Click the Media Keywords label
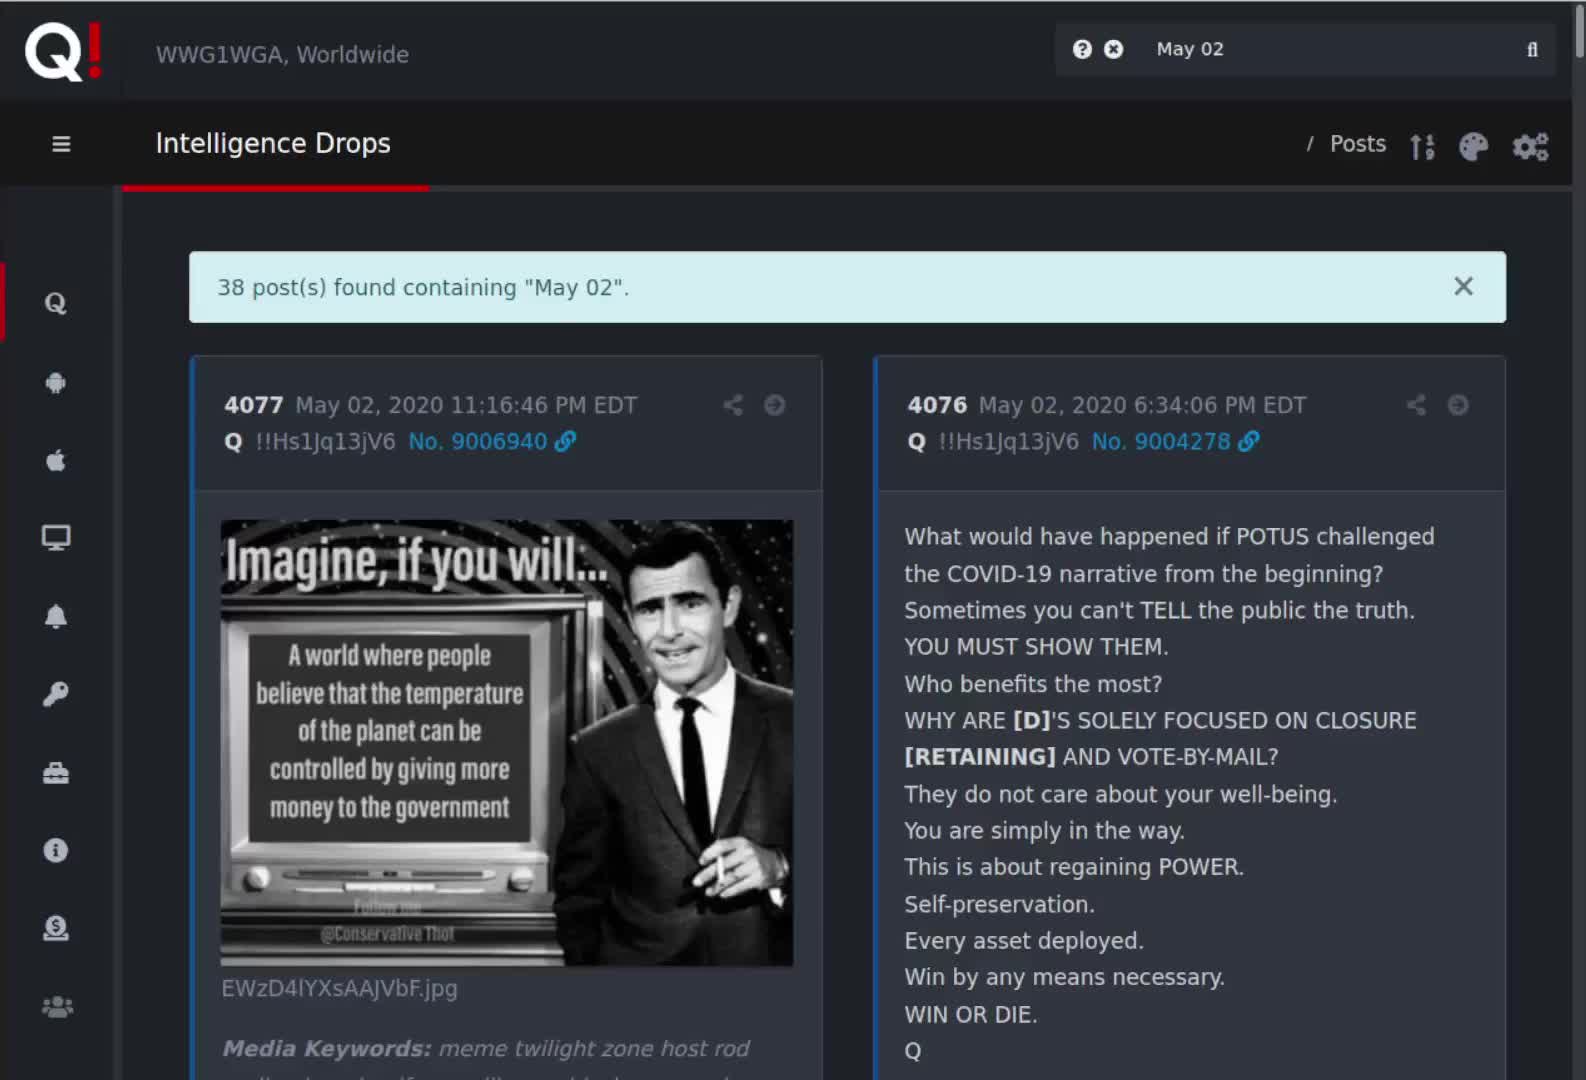This screenshot has height=1080, width=1586. pyautogui.click(x=327, y=1048)
